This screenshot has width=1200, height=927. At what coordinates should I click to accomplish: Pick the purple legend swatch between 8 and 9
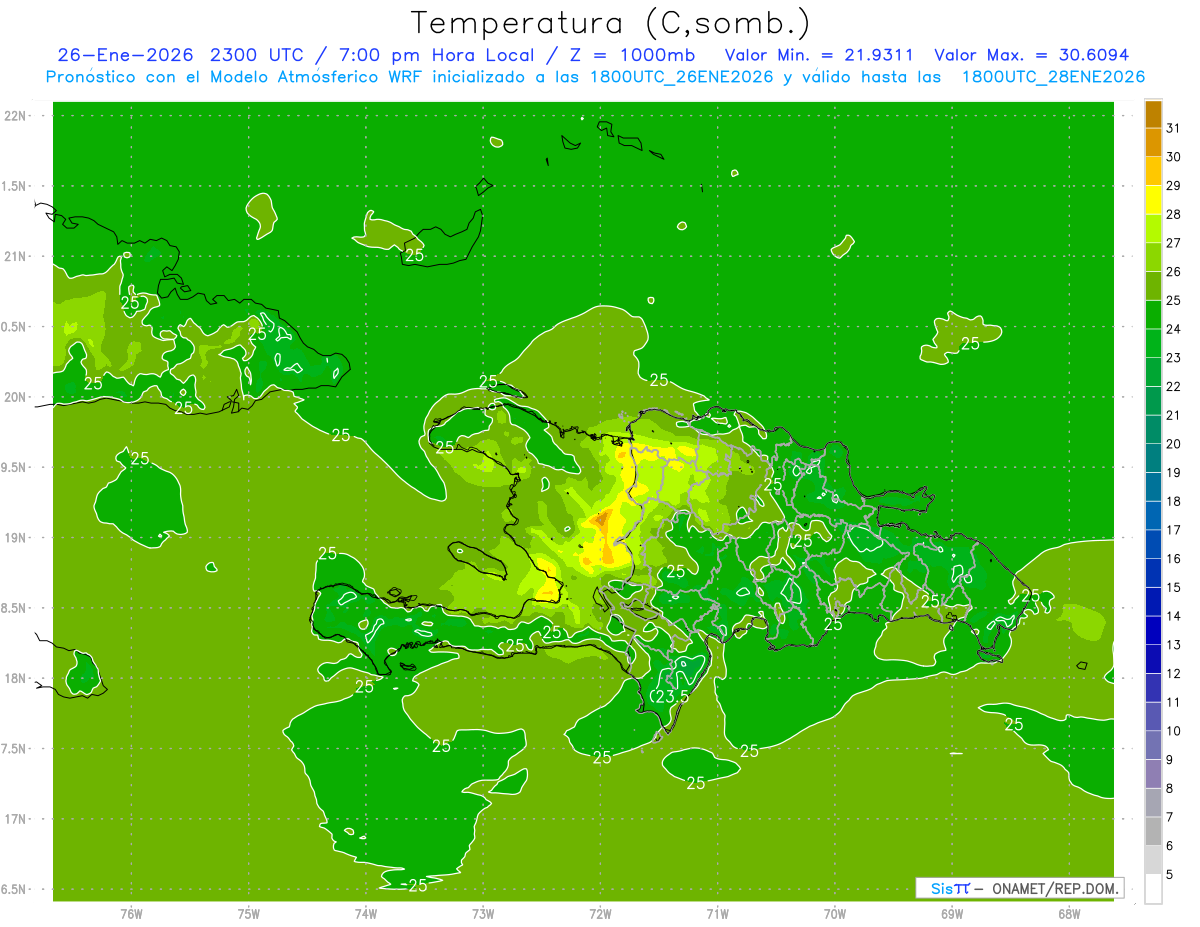click(x=1154, y=774)
